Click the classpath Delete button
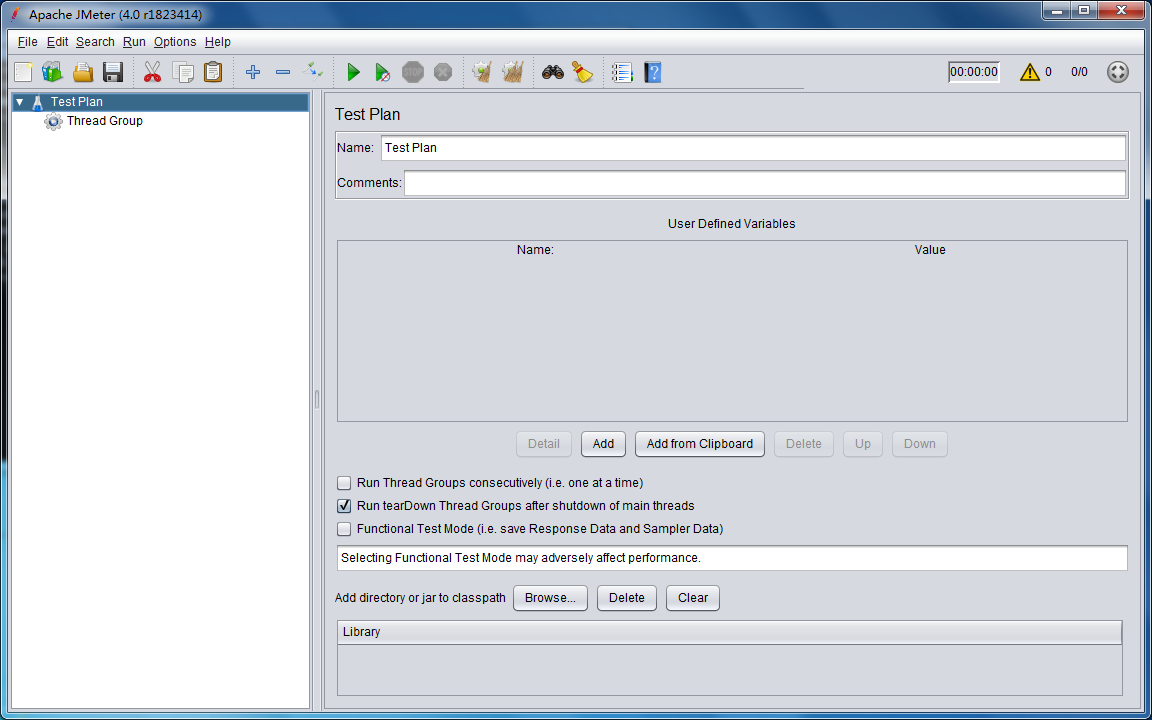Screen dimensions: 1152x720 pyautogui.click(x=627, y=598)
